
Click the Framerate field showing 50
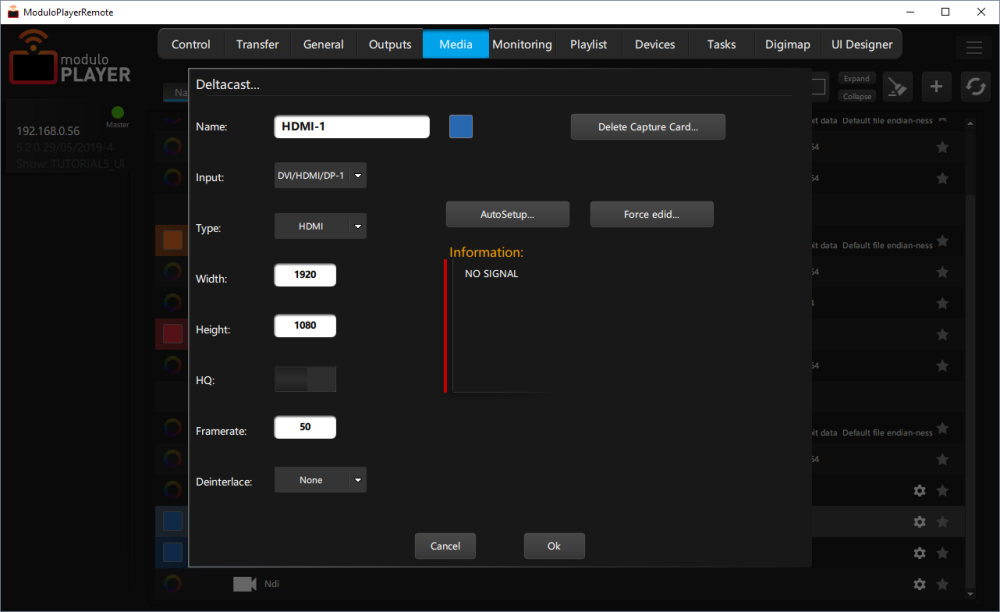(x=305, y=427)
